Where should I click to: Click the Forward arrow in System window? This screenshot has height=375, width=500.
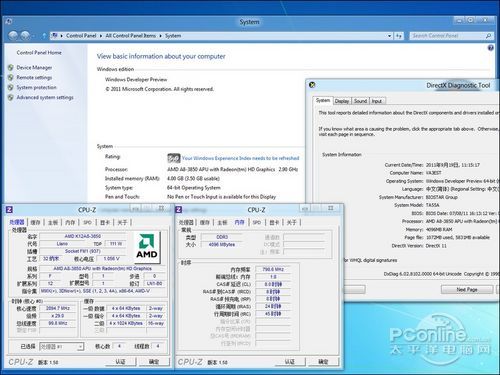click(25, 35)
